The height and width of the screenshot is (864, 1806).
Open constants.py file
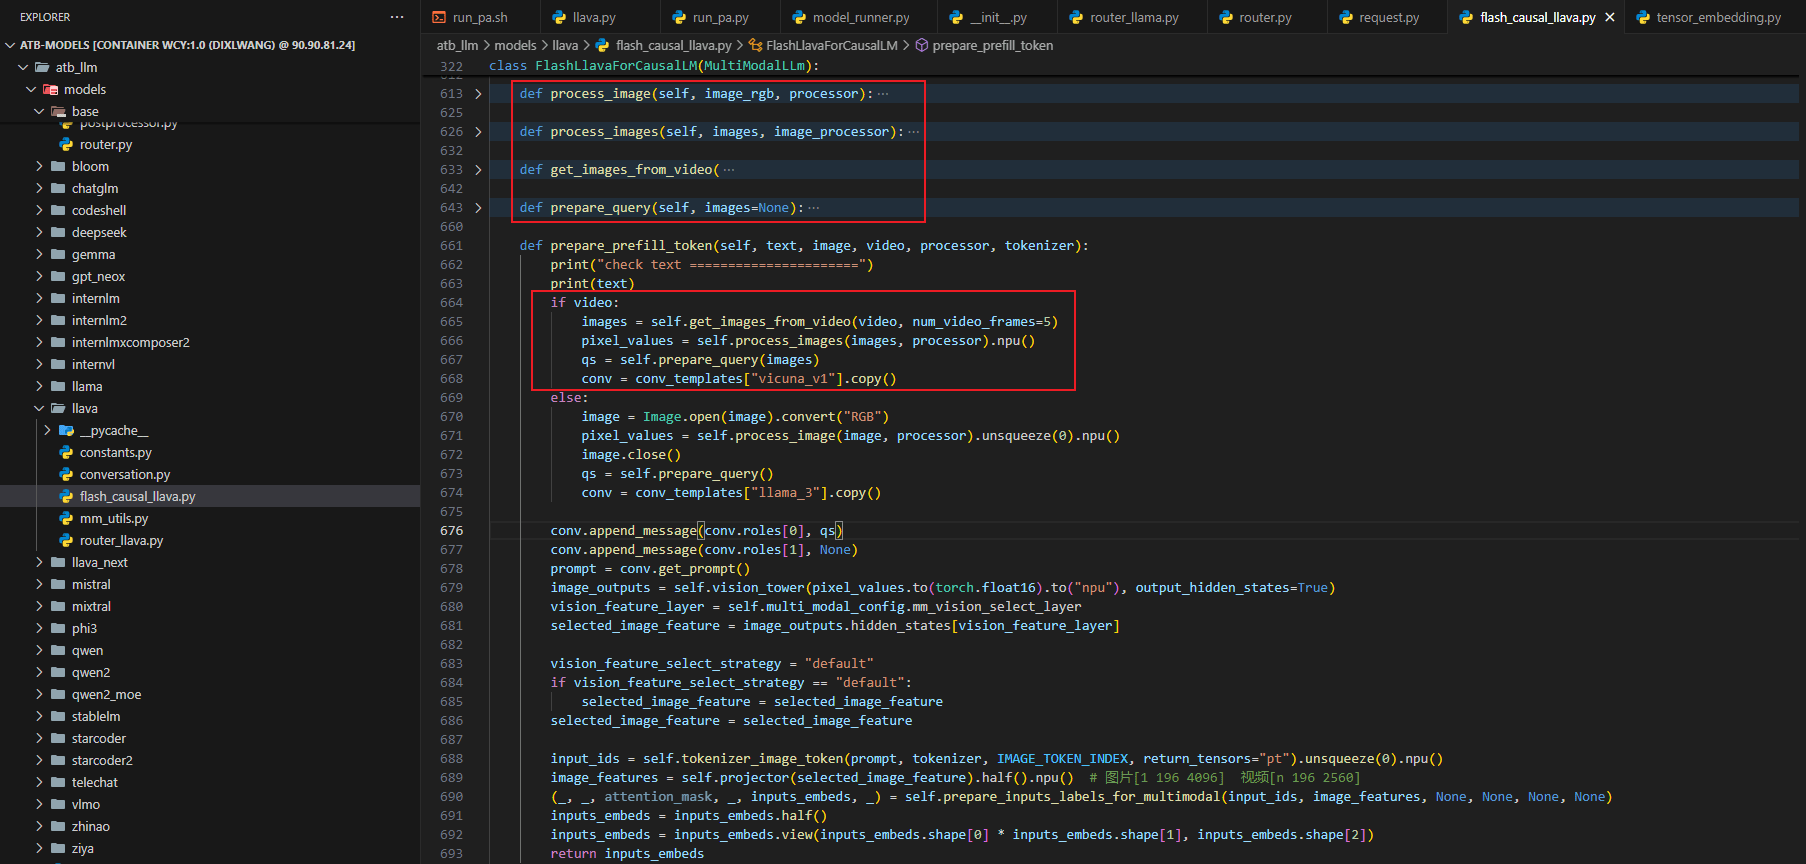pyautogui.click(x=115, y=452)
